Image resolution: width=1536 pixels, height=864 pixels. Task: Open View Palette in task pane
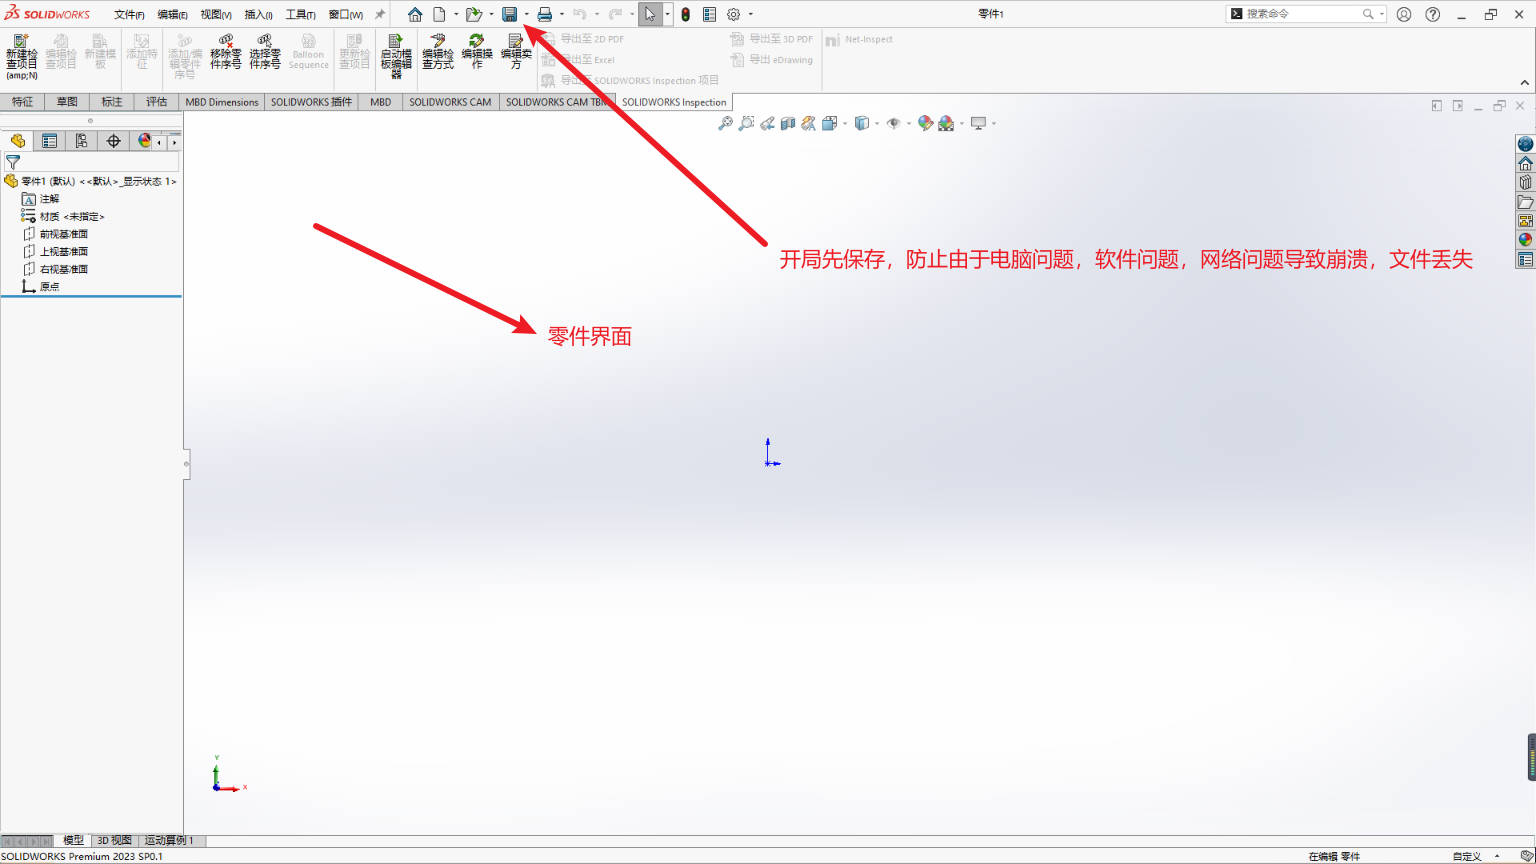1525,221
